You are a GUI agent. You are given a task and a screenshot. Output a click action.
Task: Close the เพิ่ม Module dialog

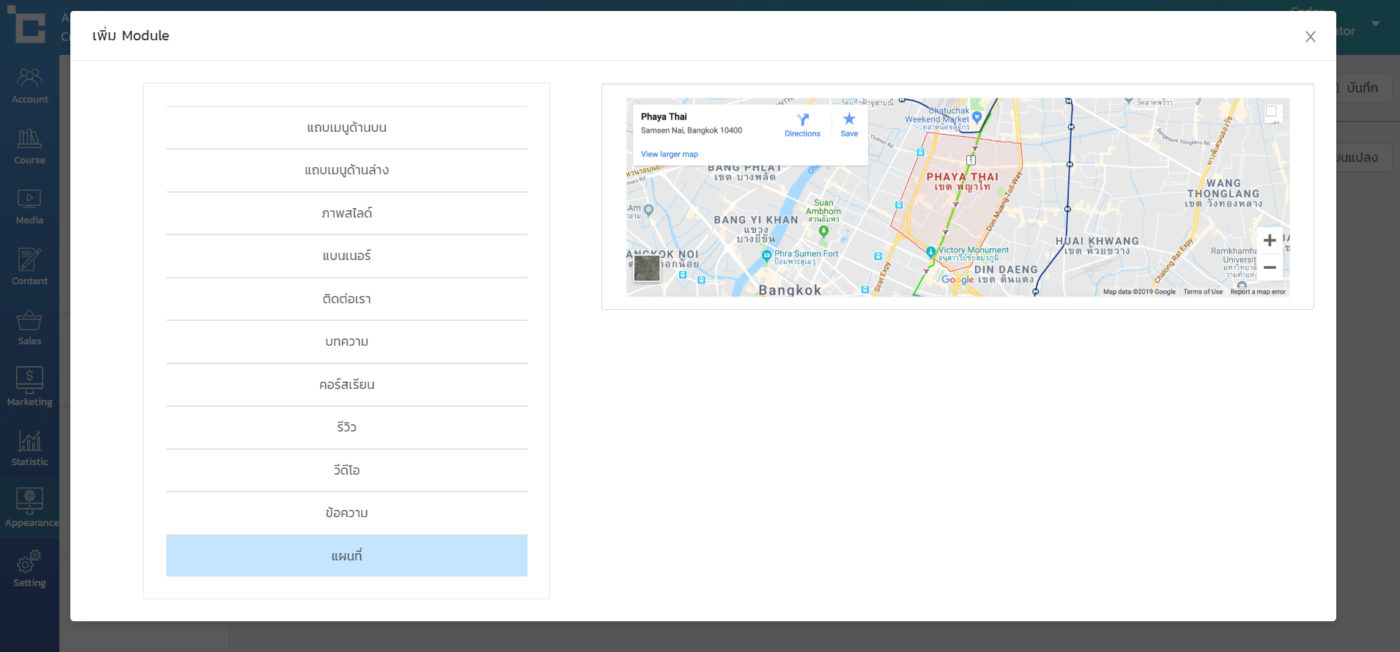tap(1310, 37)
